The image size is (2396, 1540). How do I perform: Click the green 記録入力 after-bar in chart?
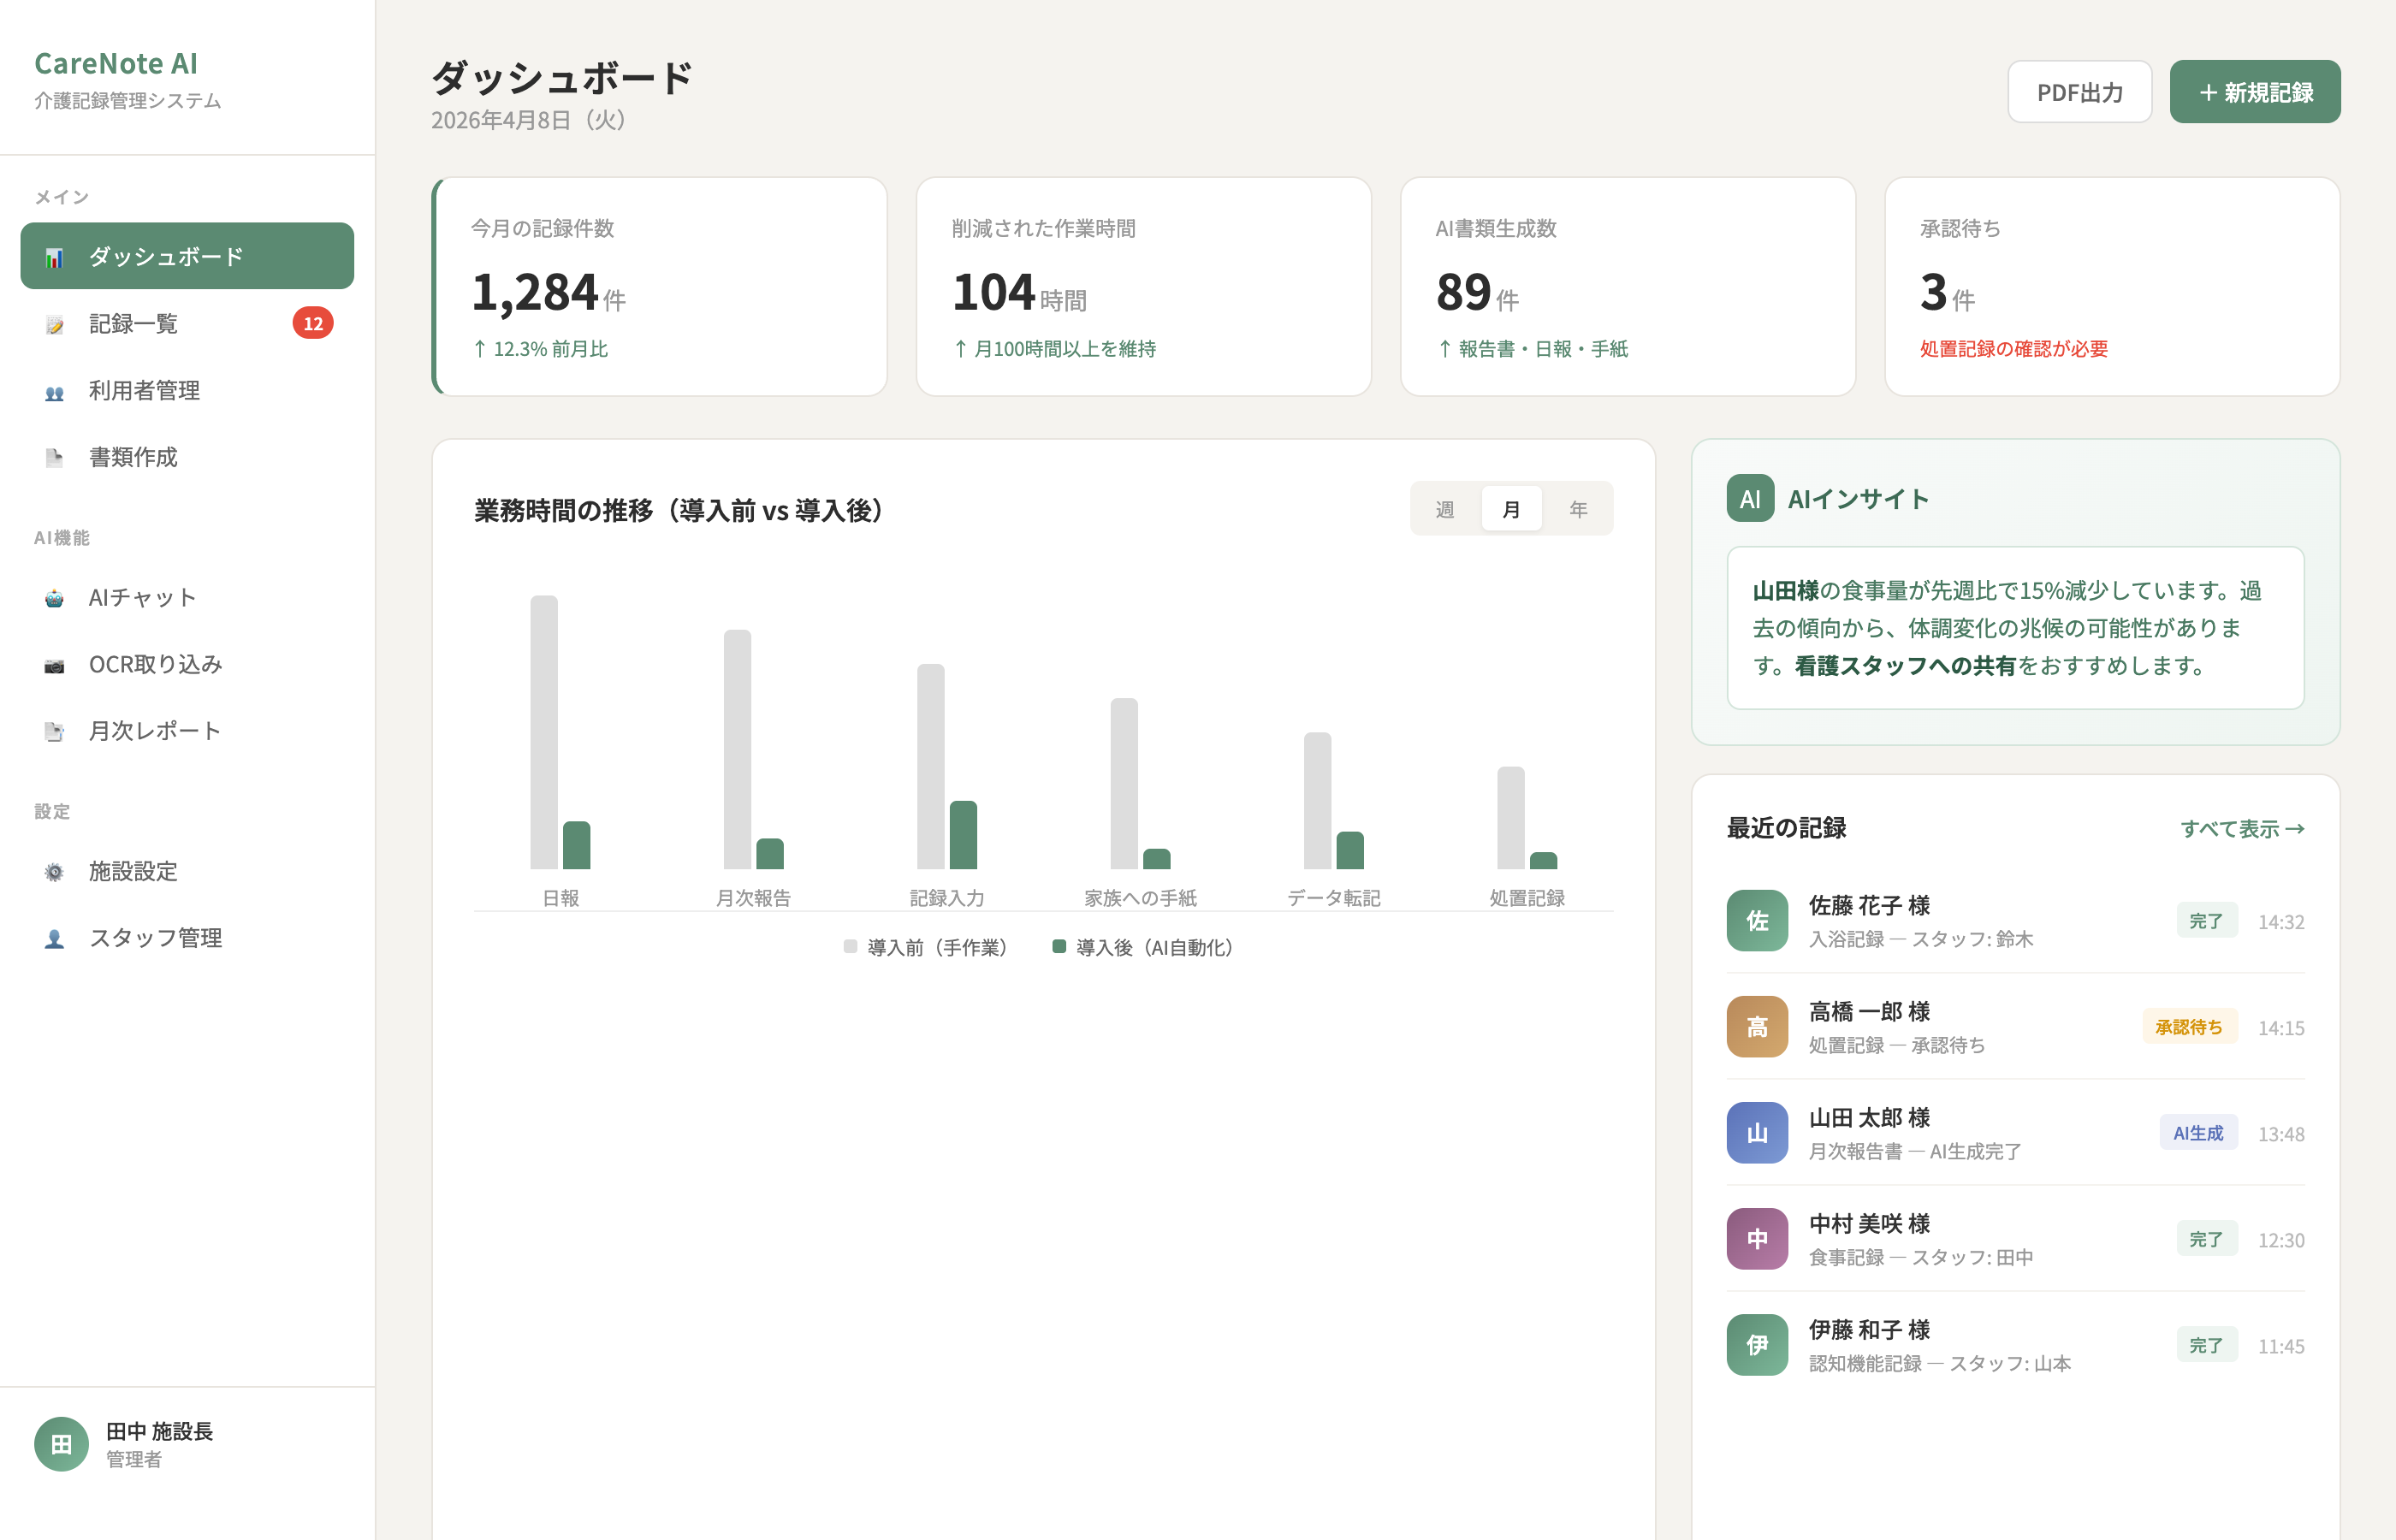pos(963,835)
